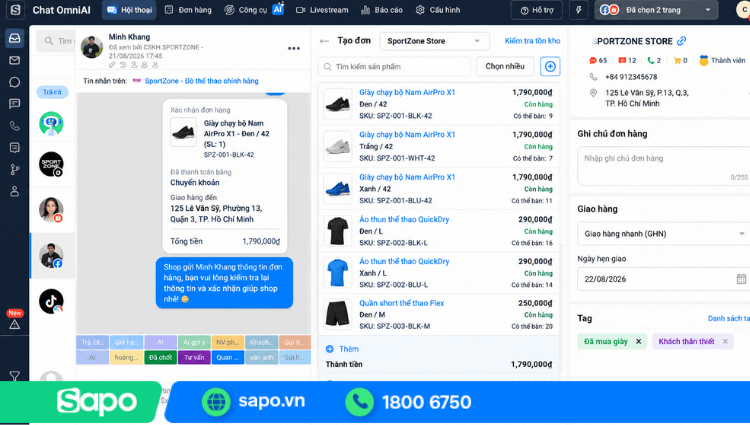Screen dimensions: 750x425
Task: Click the blue Quan... quick tag
Action: pos(228,357)
